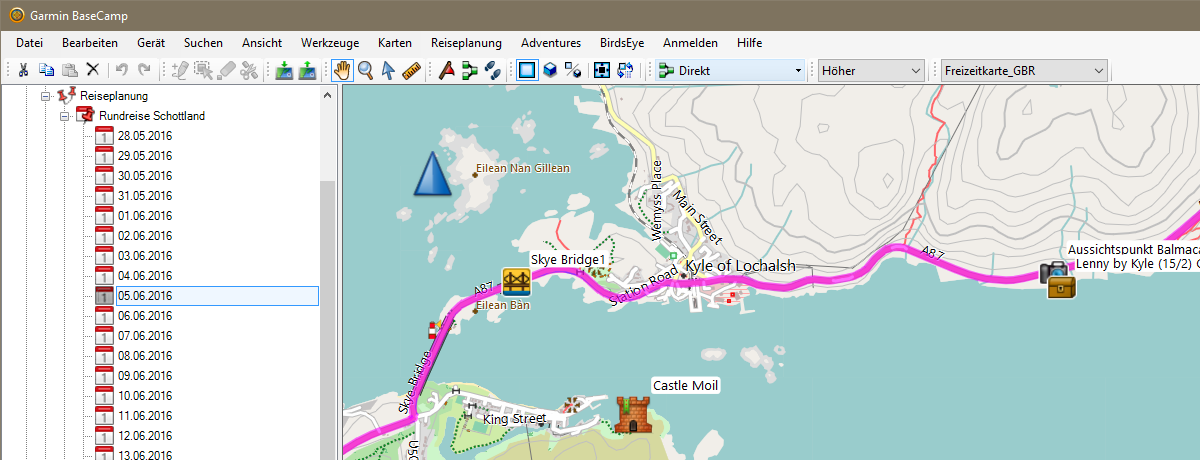The image size is (1200, 460).
Task: Select the New waypoint flag tool
Action: click(446, 70)
